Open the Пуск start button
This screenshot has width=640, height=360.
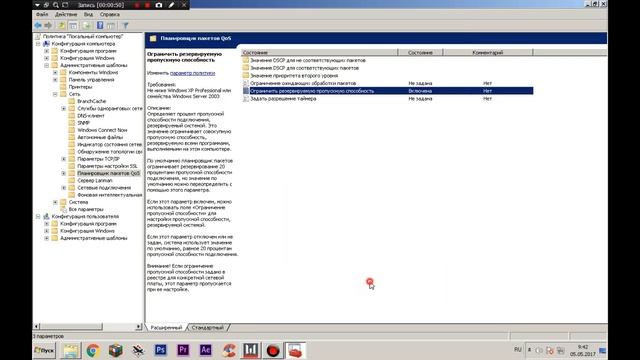coord(44,350)
